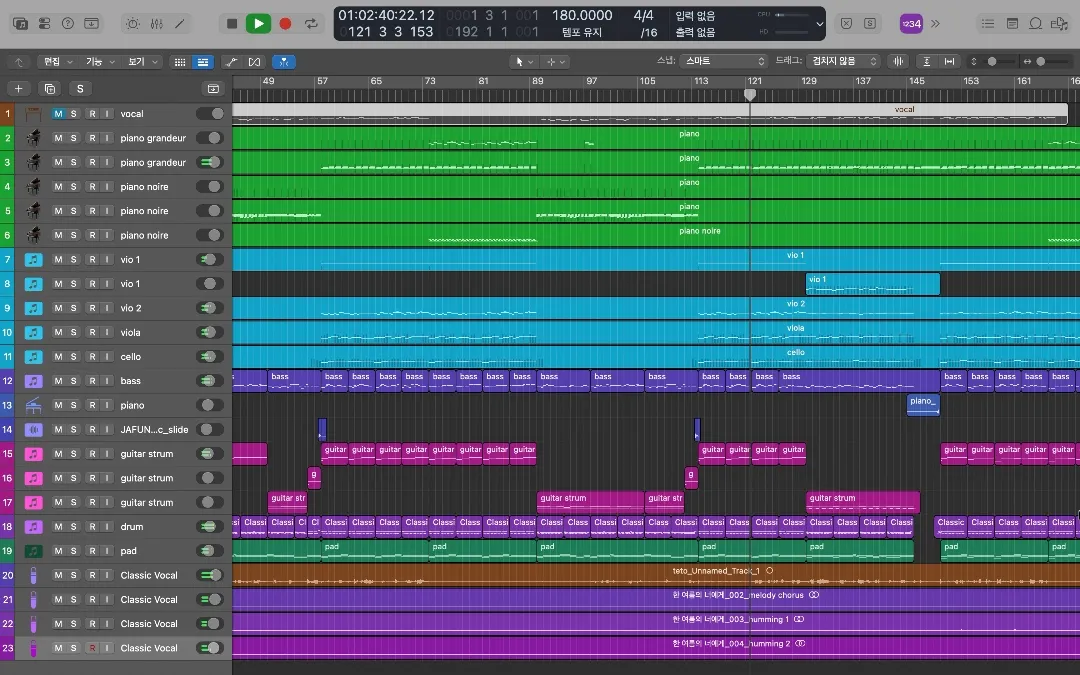1080x675 pixels.
Task: Open the Library panel icon
Action: click(21, 23)
